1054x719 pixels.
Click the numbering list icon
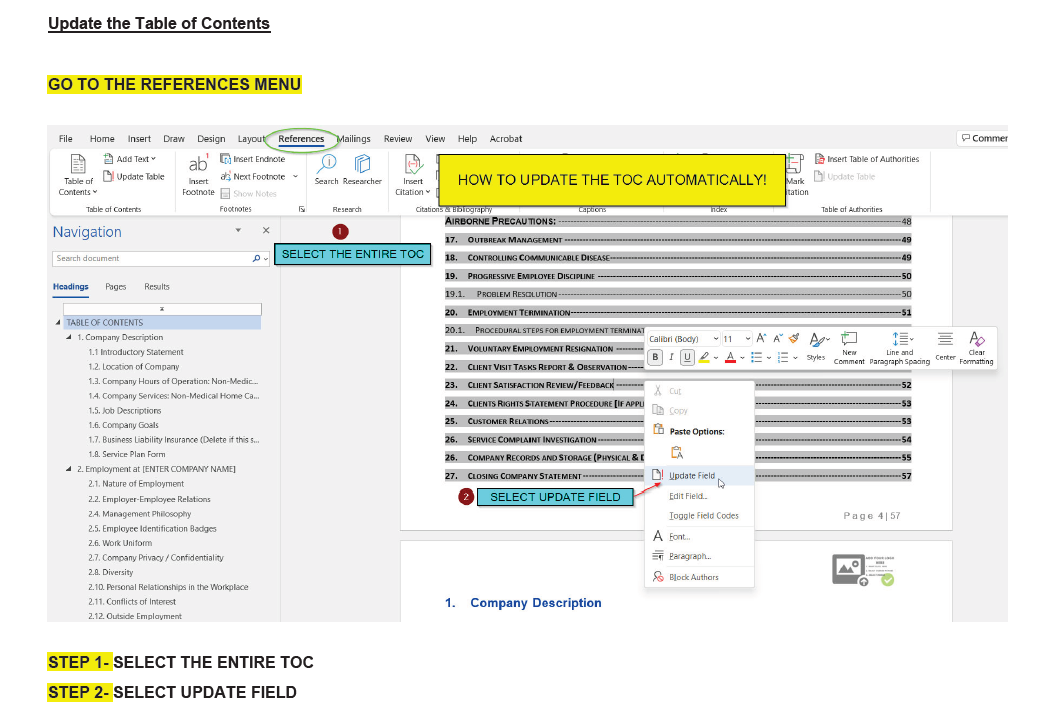(x=782, y=357)
